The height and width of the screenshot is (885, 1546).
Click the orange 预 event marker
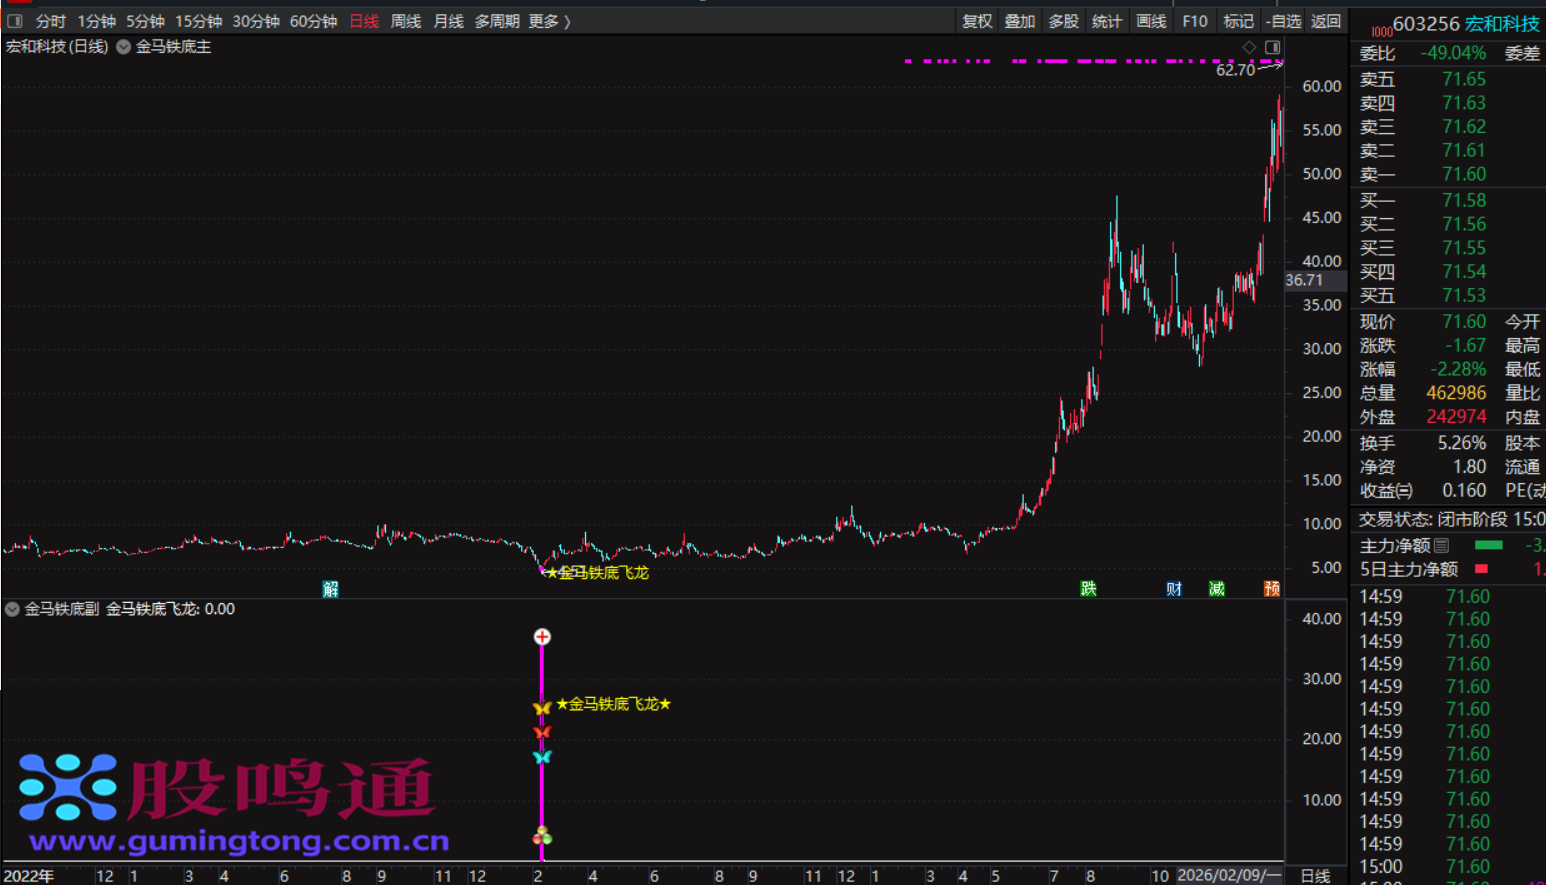click(1271, 589)
